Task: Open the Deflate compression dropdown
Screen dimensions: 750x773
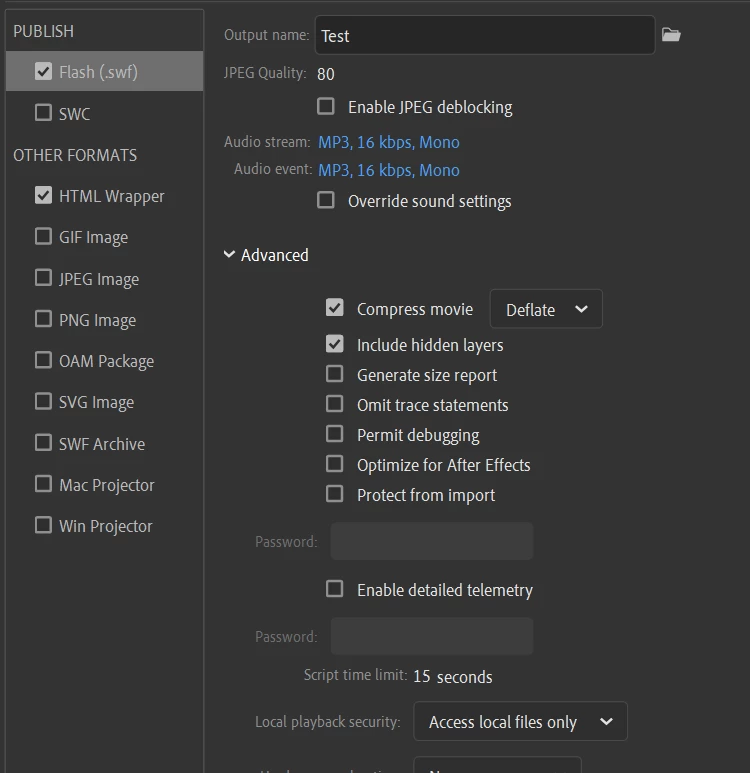Action: [x=546, y=309]
